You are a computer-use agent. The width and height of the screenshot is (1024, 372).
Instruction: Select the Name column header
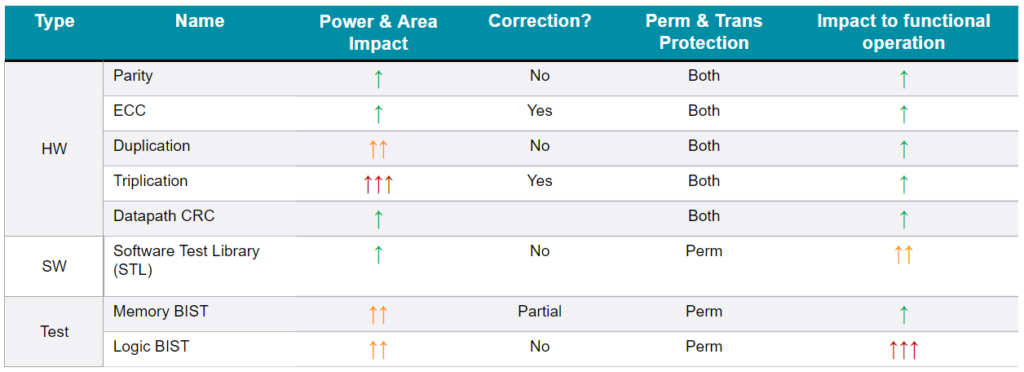coord(199,22)
